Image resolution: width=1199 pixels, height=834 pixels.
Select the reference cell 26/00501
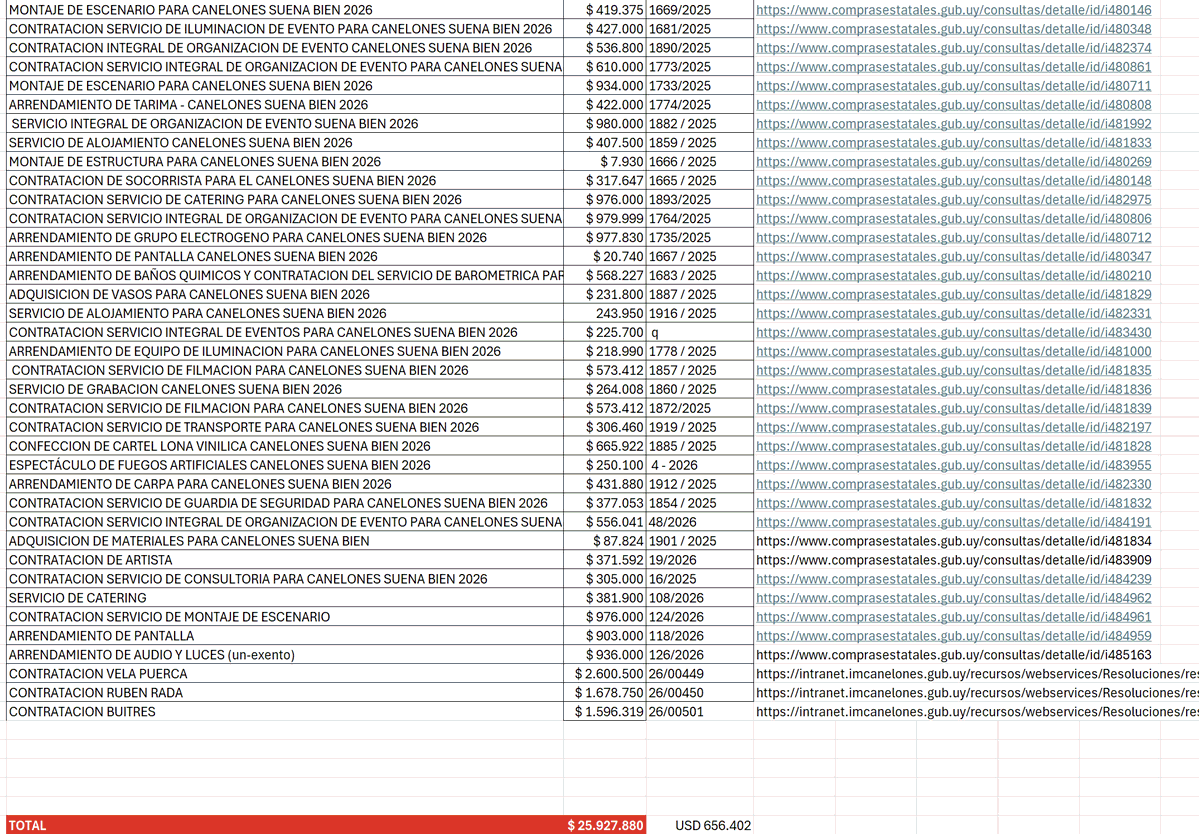700,712
